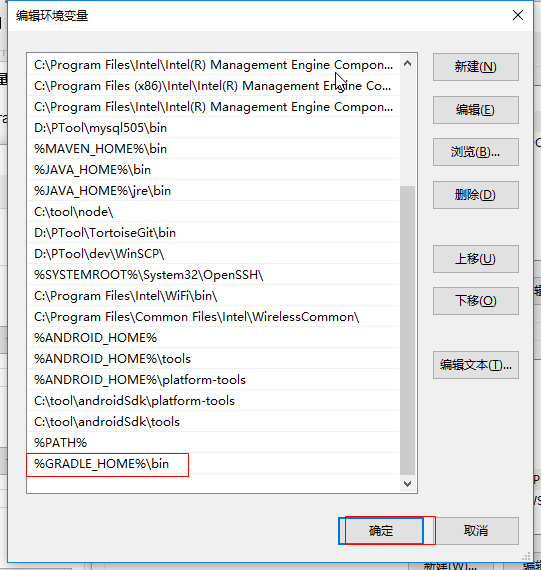This screenshot has height=570, width=541.
Task: Close the 编辑环境变量 dialog
Action: click(x=518, y=15)
